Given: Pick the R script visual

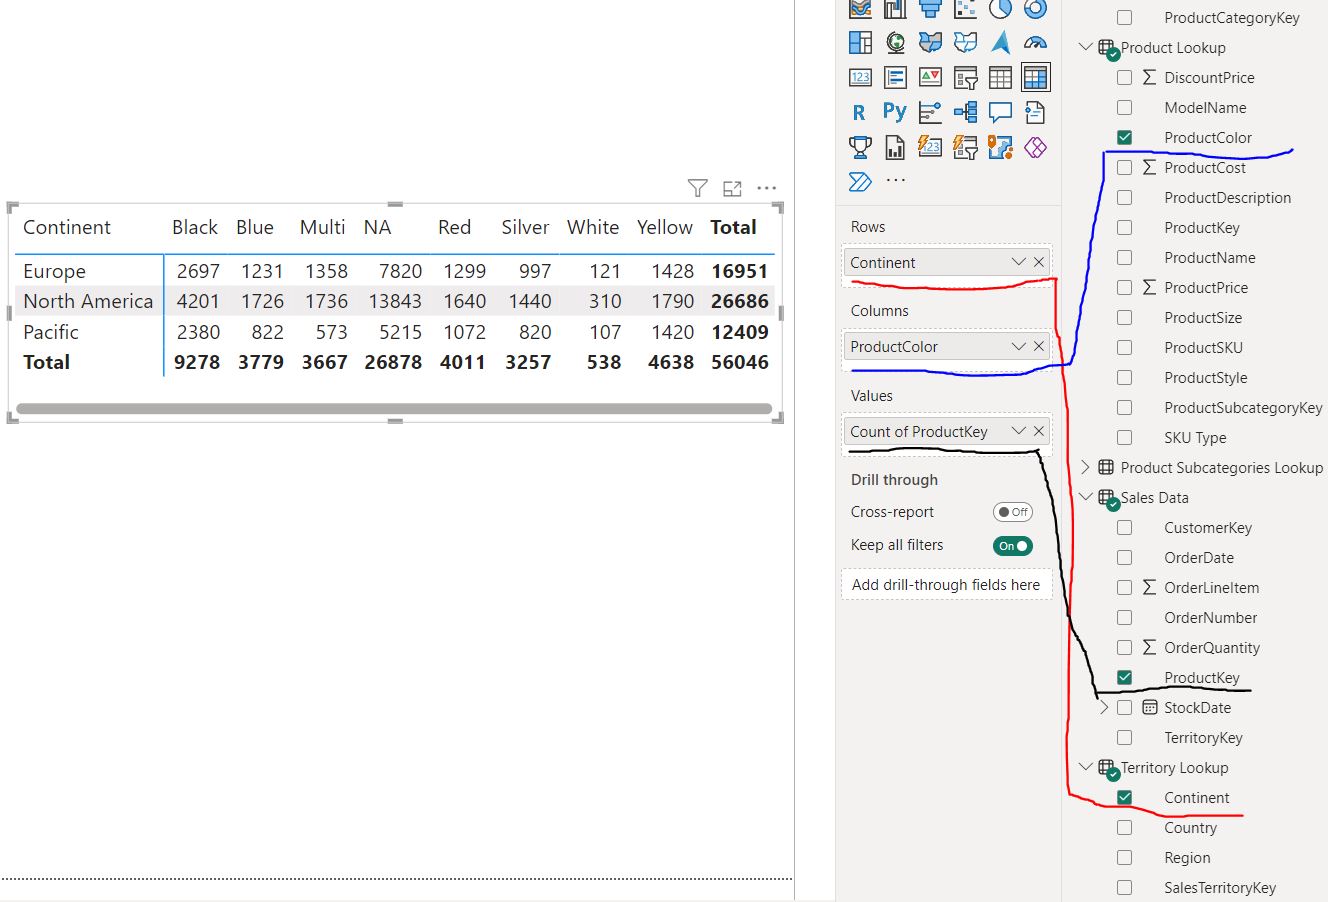Looking at the screenshot, I should click(x=859, y=112).
